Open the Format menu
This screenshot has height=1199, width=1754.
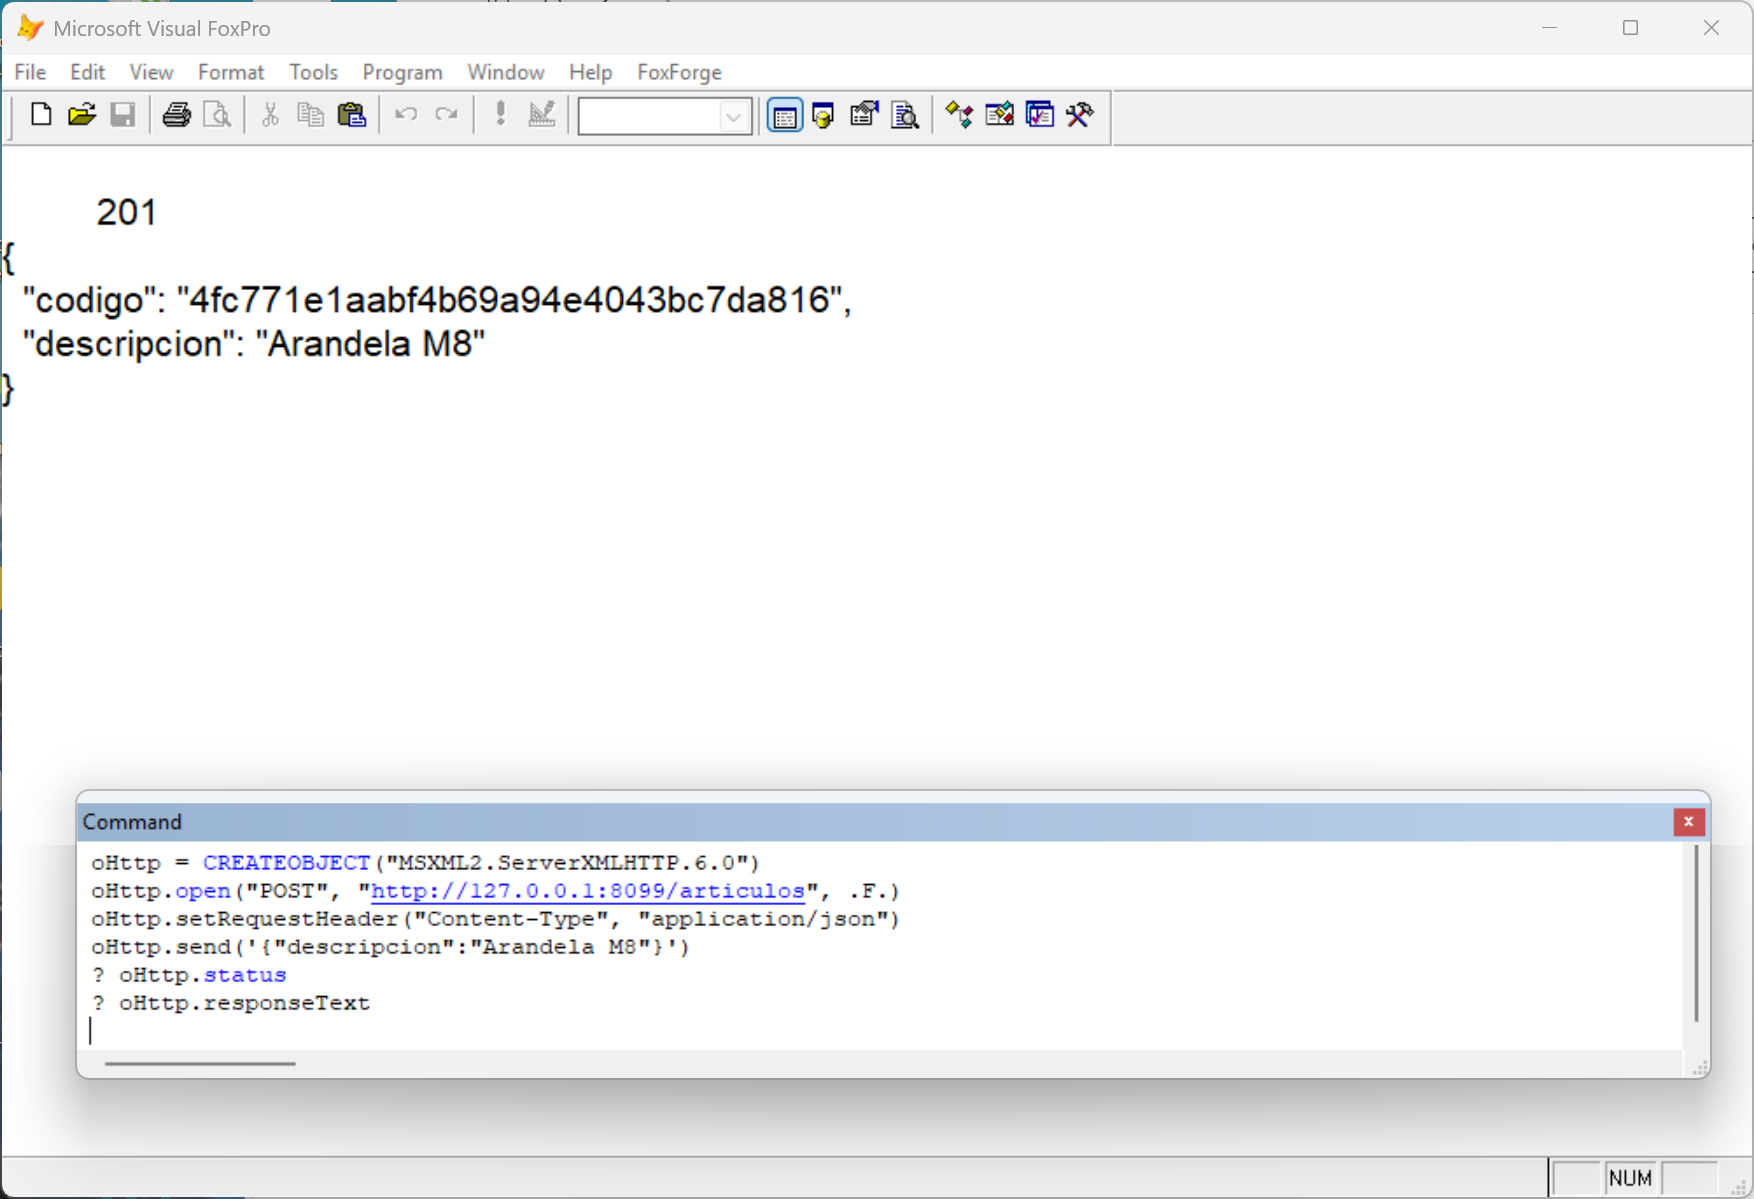tap(231, 72)
